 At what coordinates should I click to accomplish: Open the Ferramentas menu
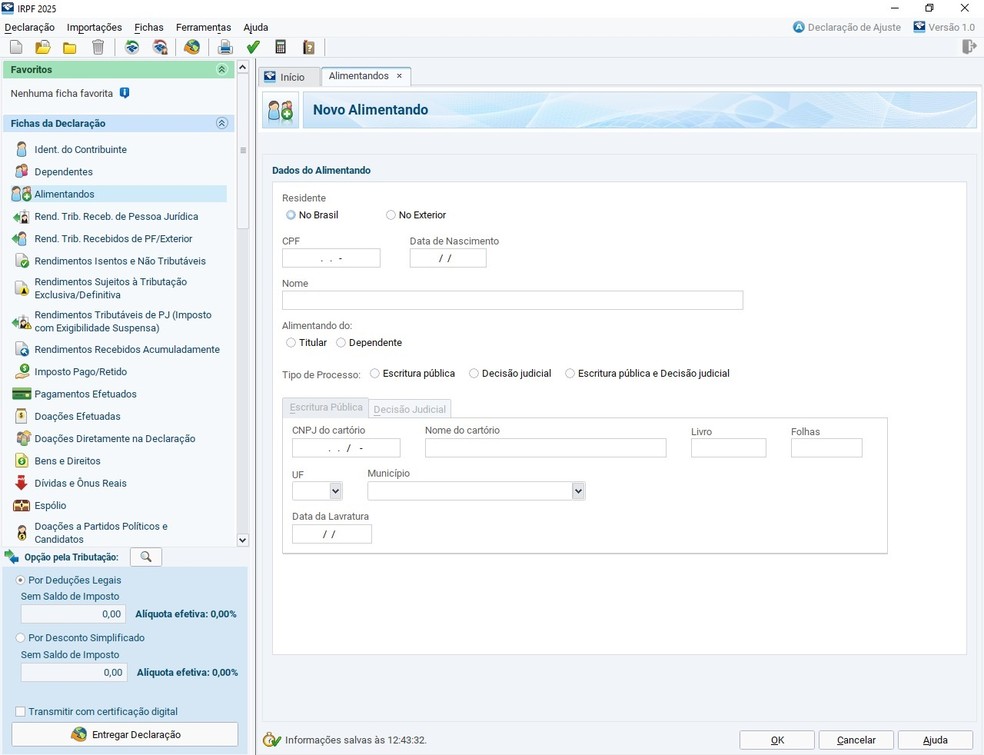coord(203,27)
